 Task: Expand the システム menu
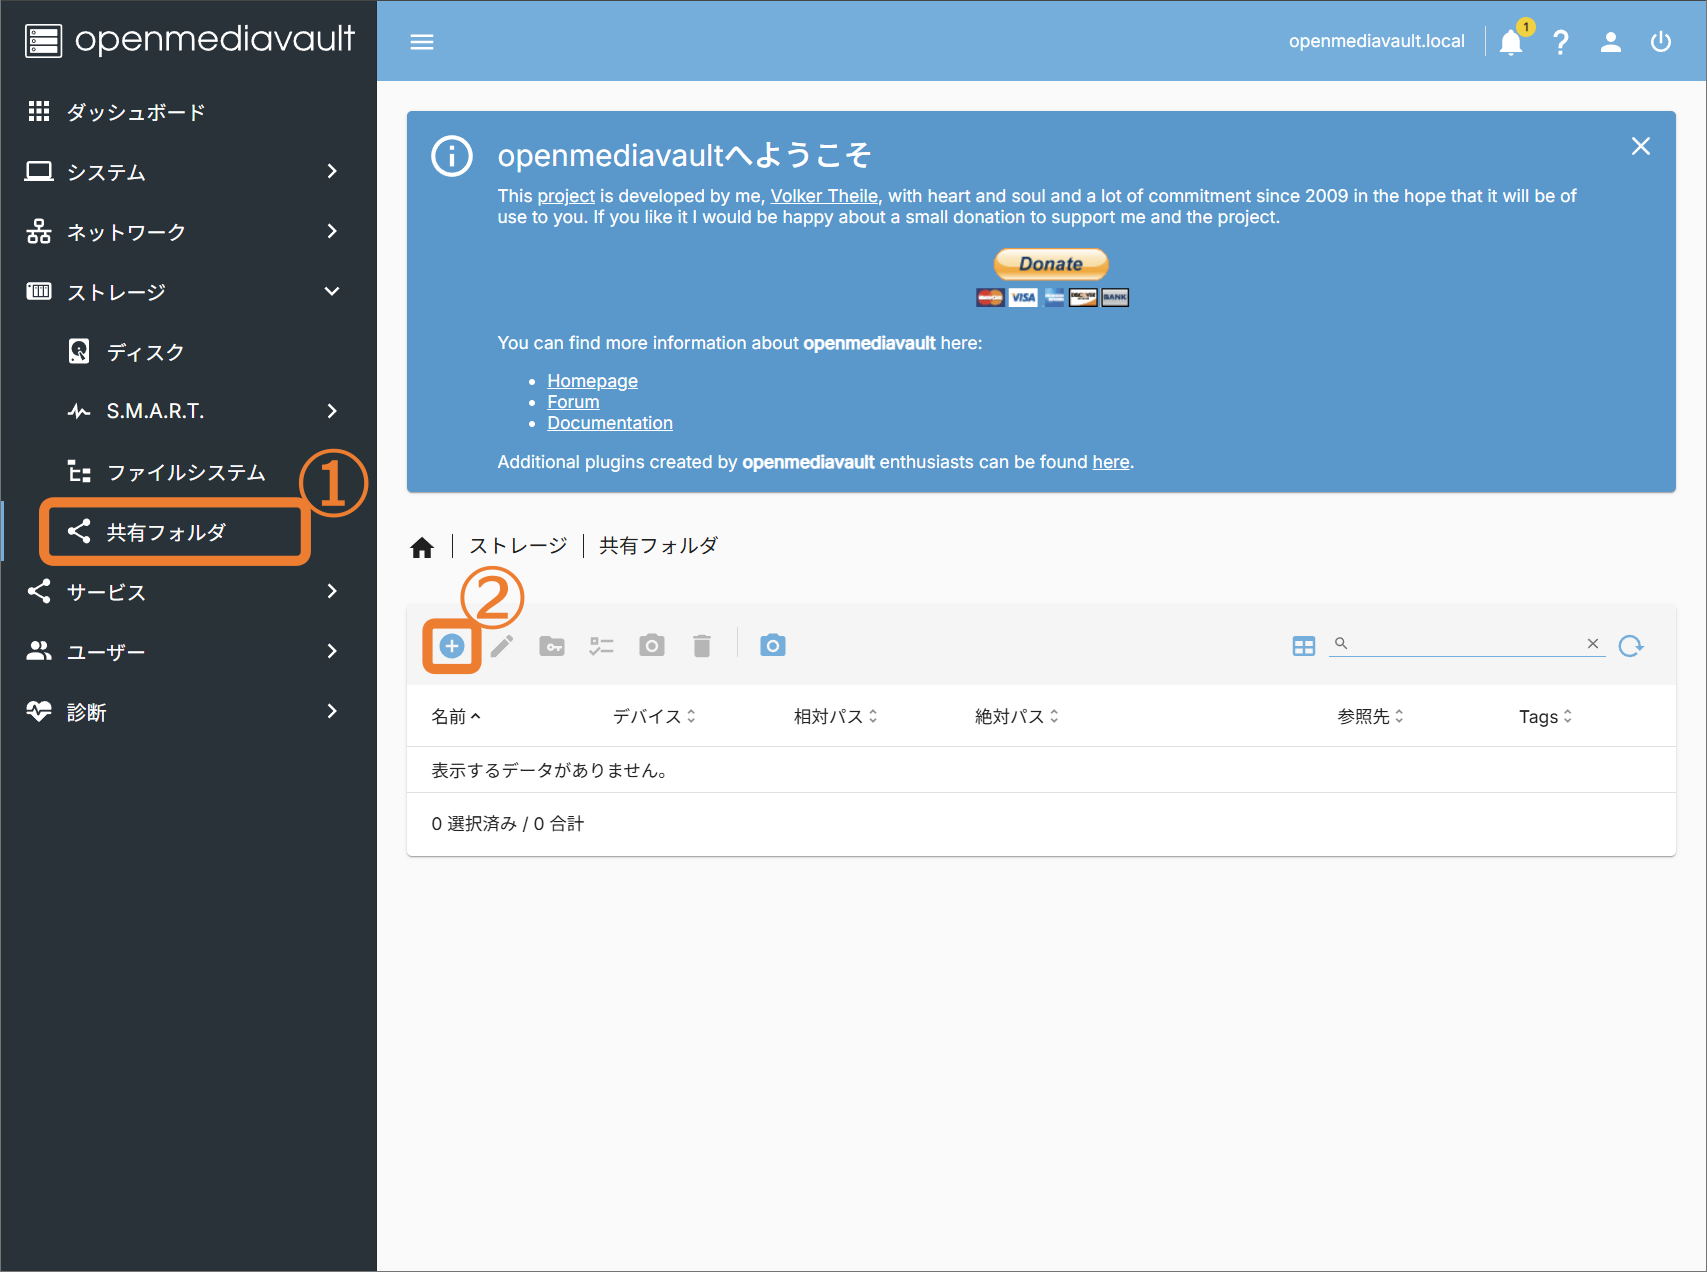click(188, 172)
